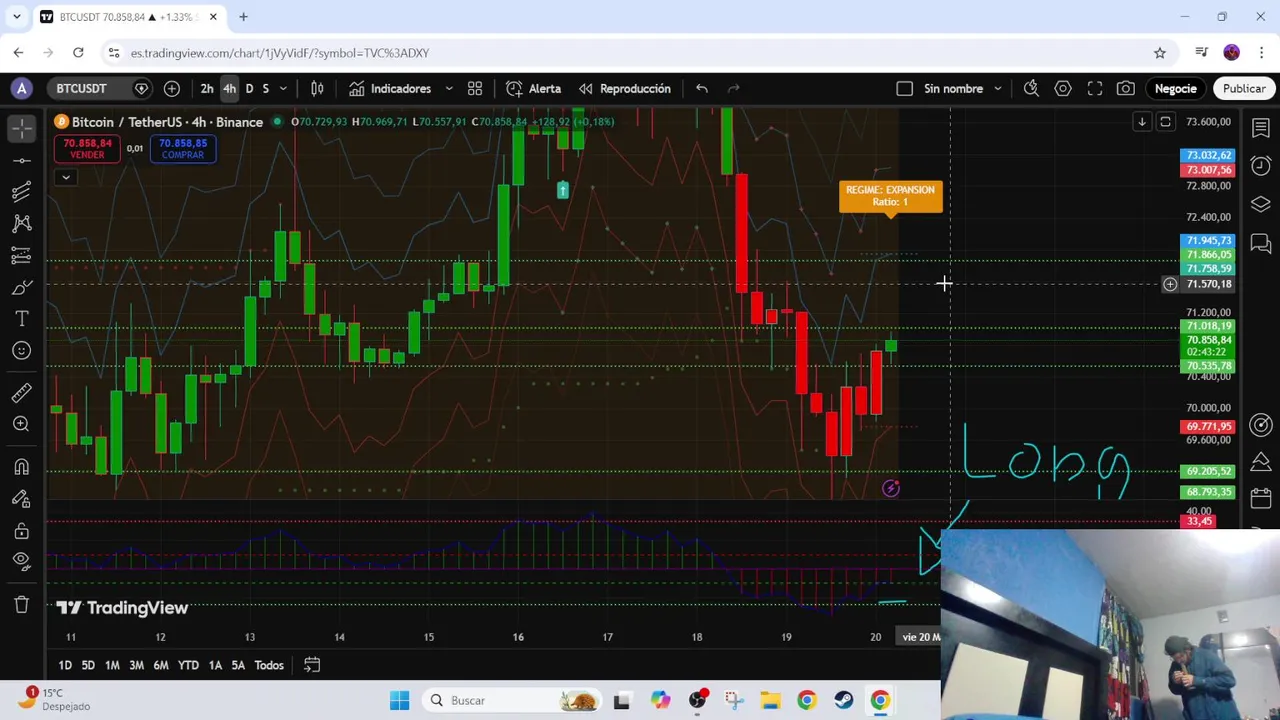1280x720 pixels.
Task: Select the crosshair cursor tool
Action: click(21, 127)
